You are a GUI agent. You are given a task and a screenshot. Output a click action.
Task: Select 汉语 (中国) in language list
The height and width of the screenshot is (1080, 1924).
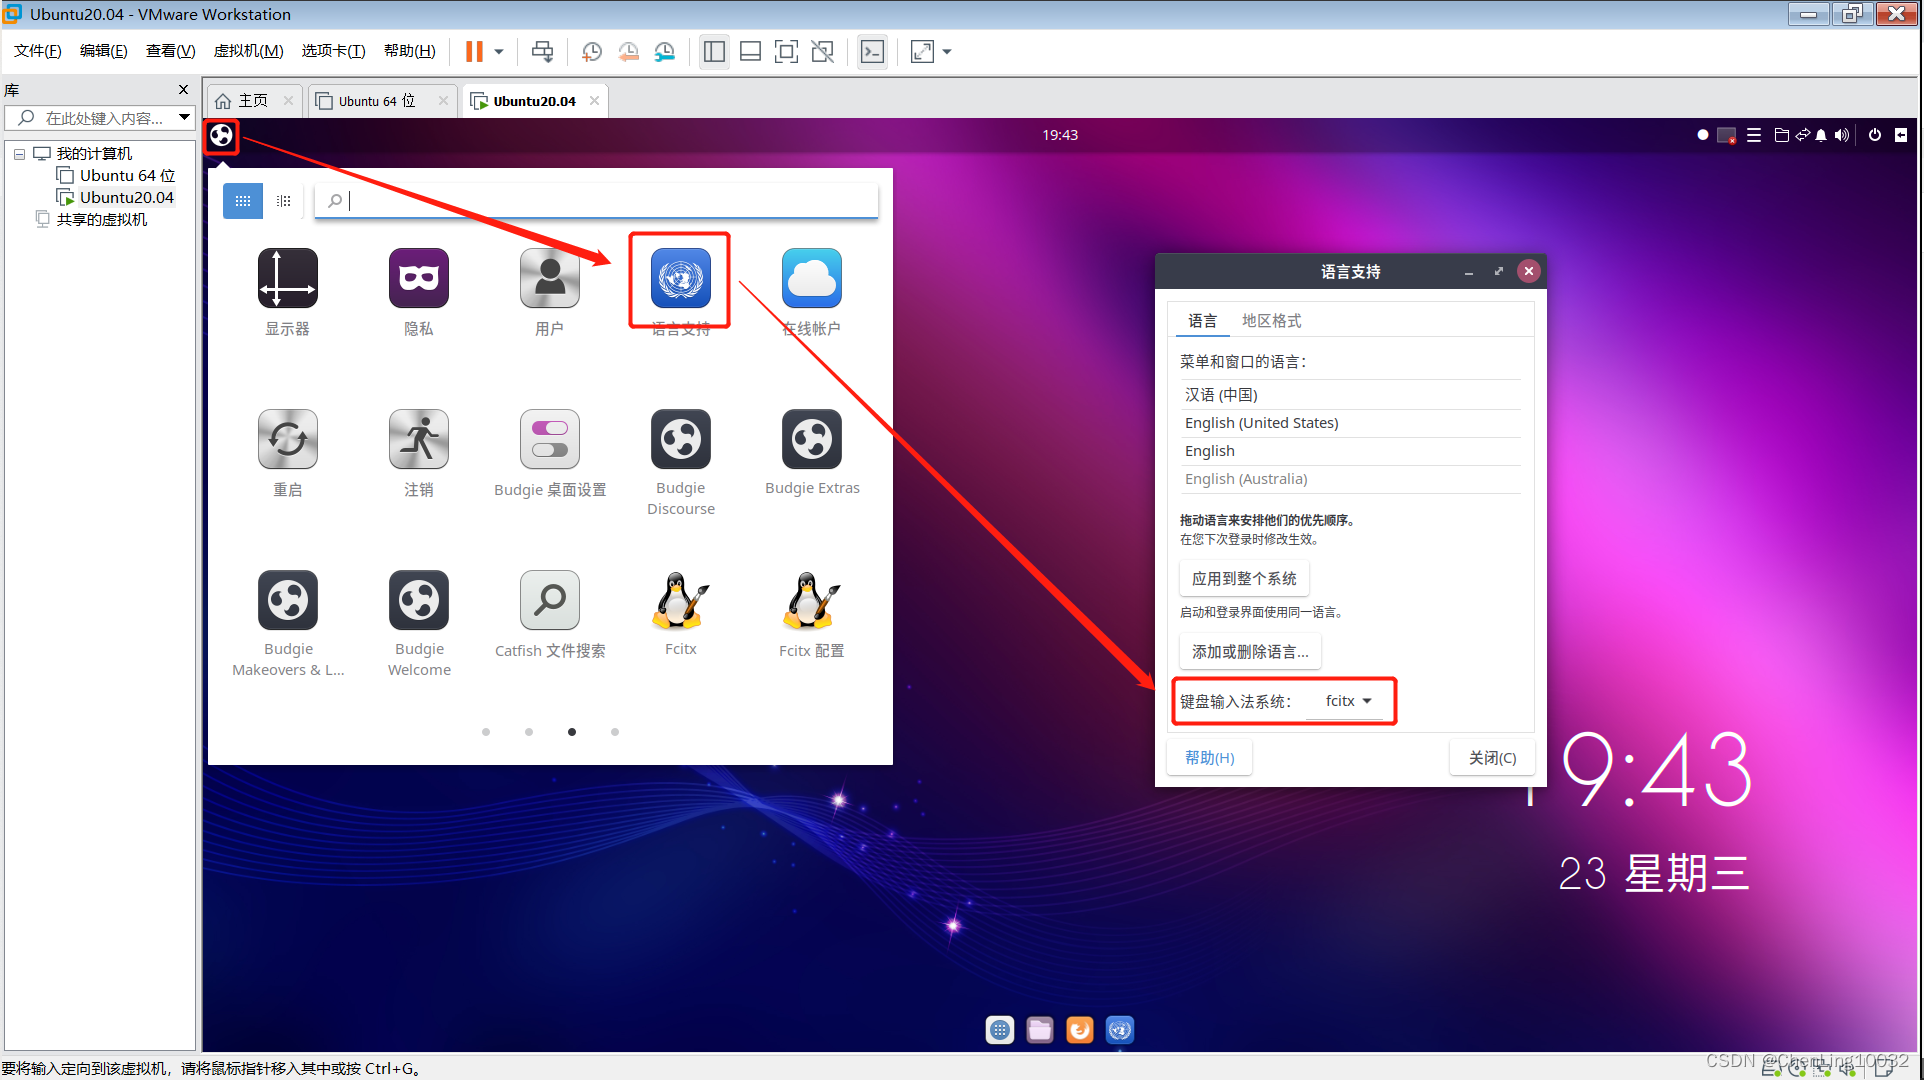[x=1350, y=395]
